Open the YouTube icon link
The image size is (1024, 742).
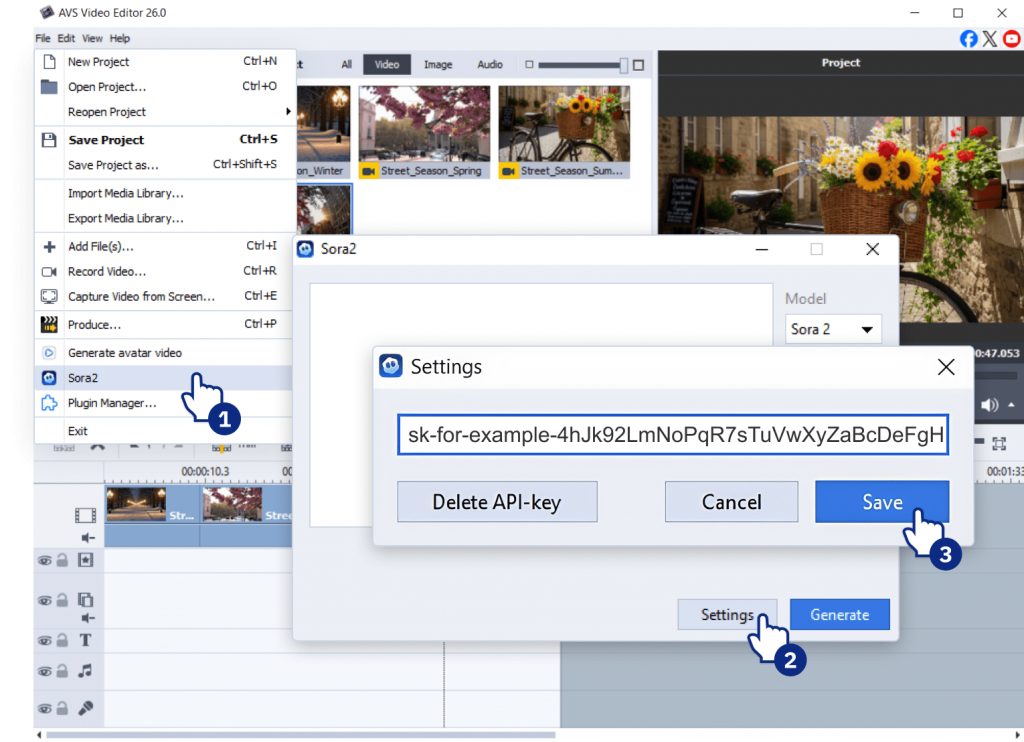click(x=1012, y=39)
